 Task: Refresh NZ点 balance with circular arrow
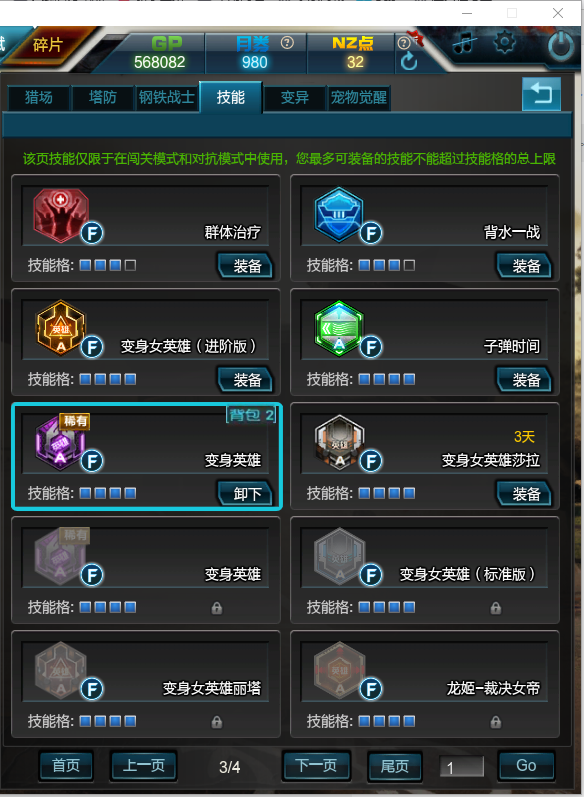(409, 62)
